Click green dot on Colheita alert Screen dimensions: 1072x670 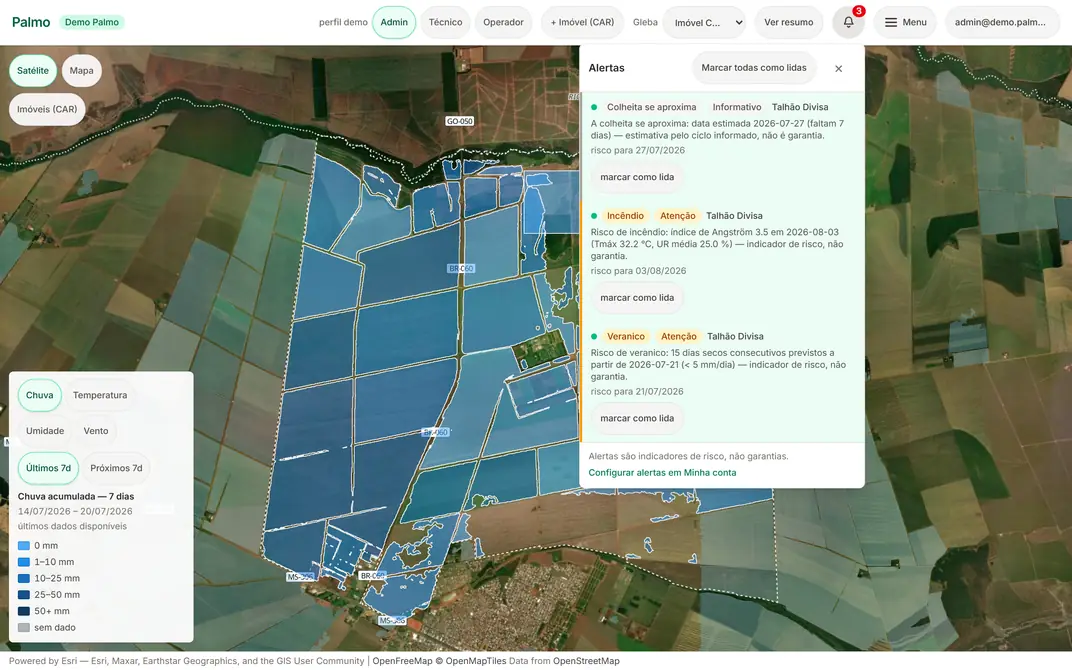click(x=594, y=107)
